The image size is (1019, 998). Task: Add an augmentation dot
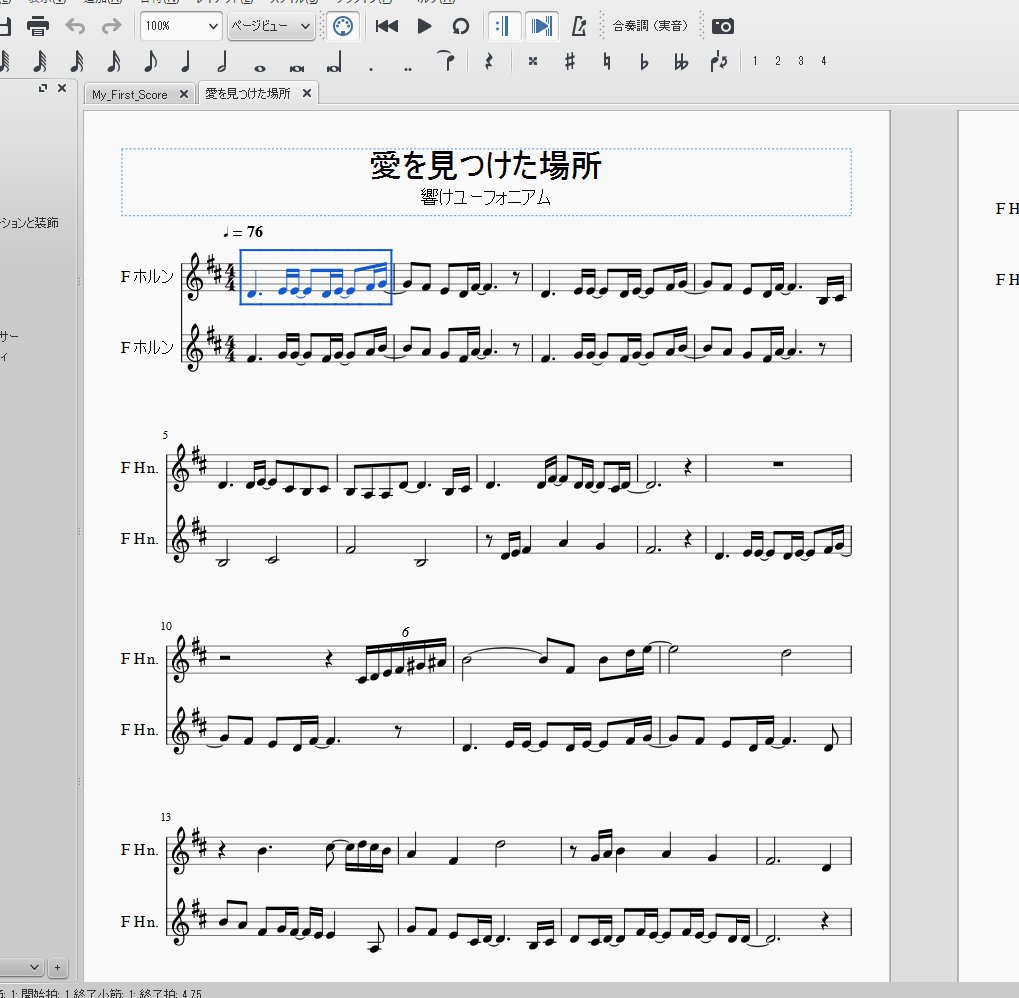pyautogui.click(x=371, y=68)
